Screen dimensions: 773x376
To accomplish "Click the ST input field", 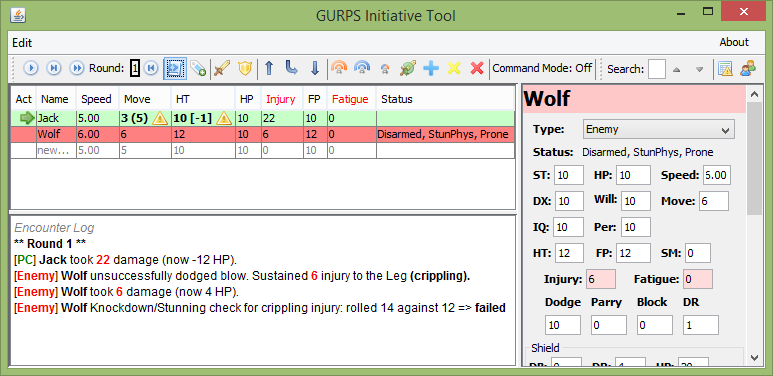I will 569,175.
